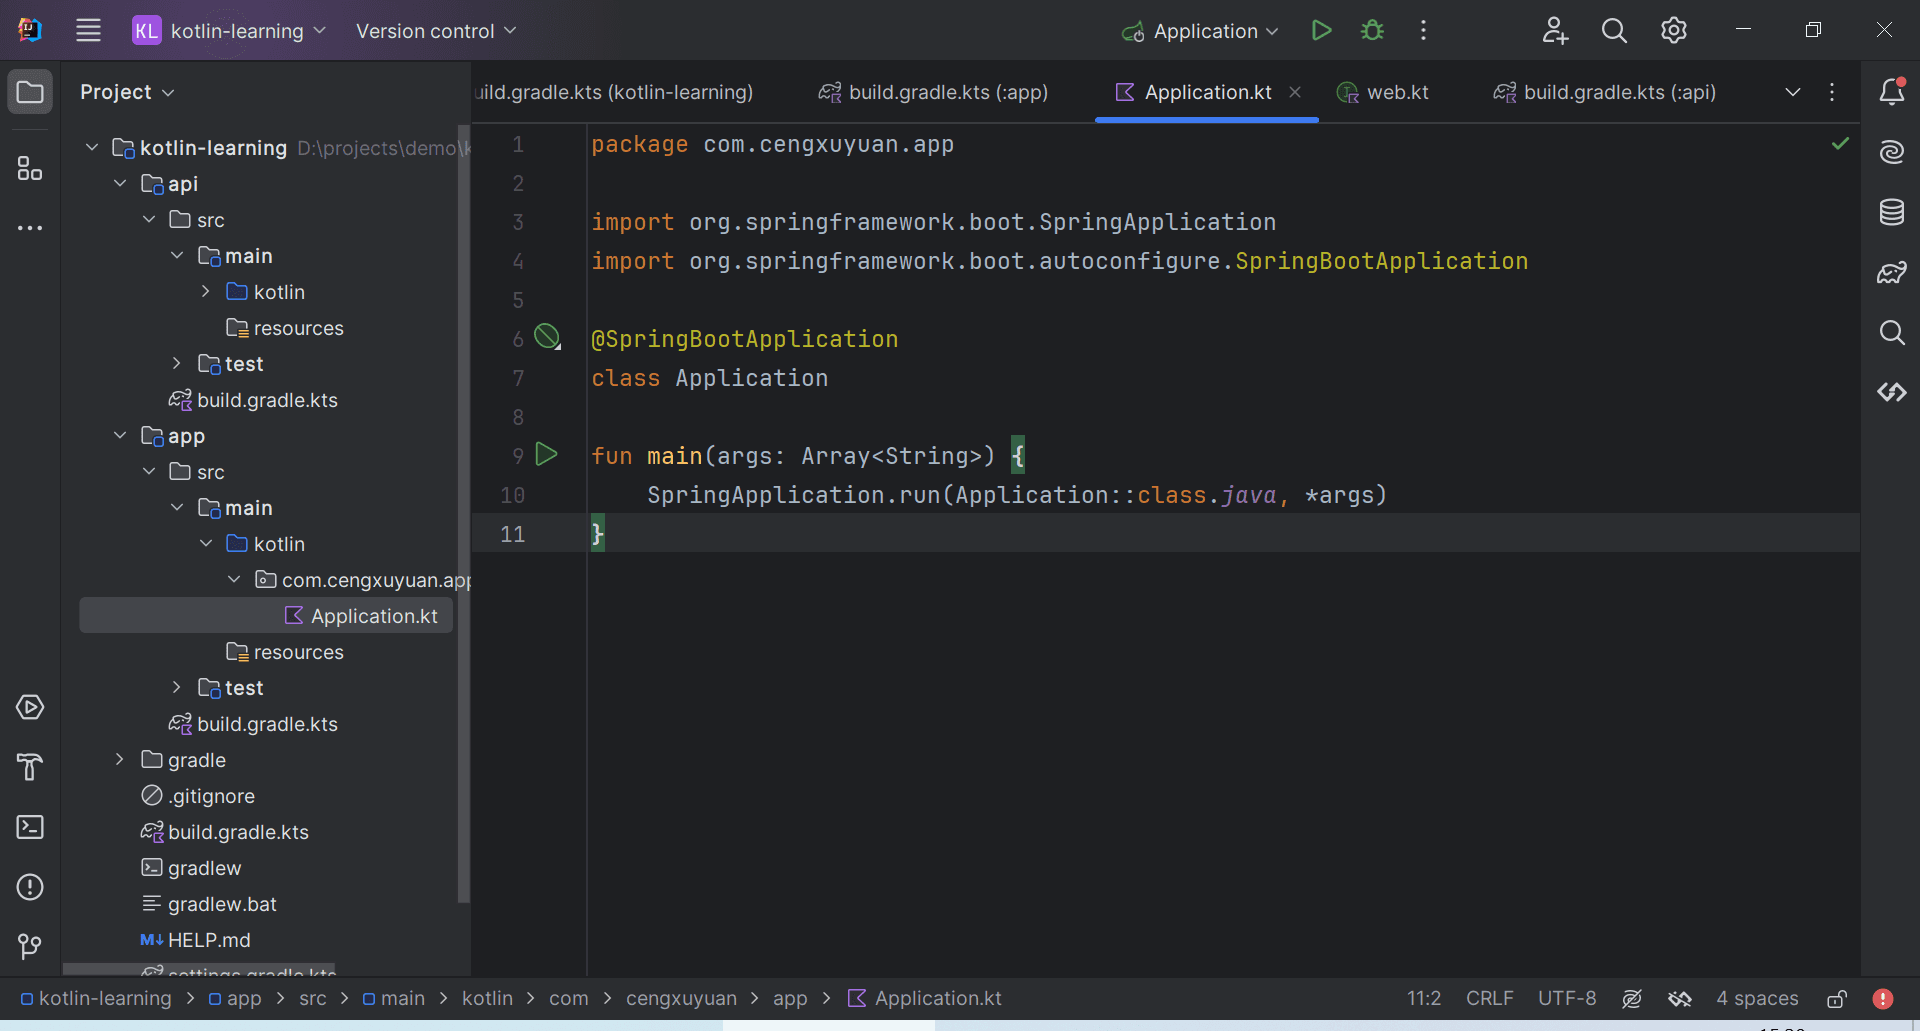Open Code With Me user icon
Screen dimensions: 1920x1031
[x=1554, y=31]
